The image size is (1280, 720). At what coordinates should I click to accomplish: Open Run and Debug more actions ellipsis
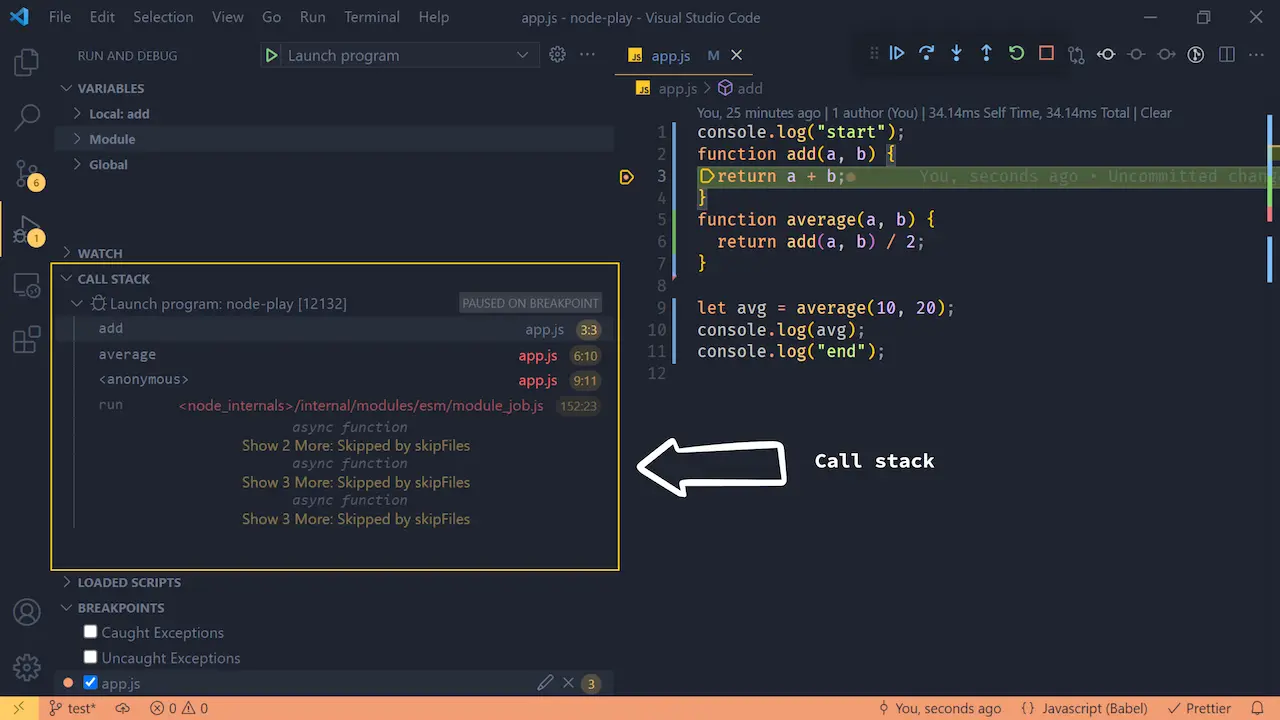click(x=587, y=55)
